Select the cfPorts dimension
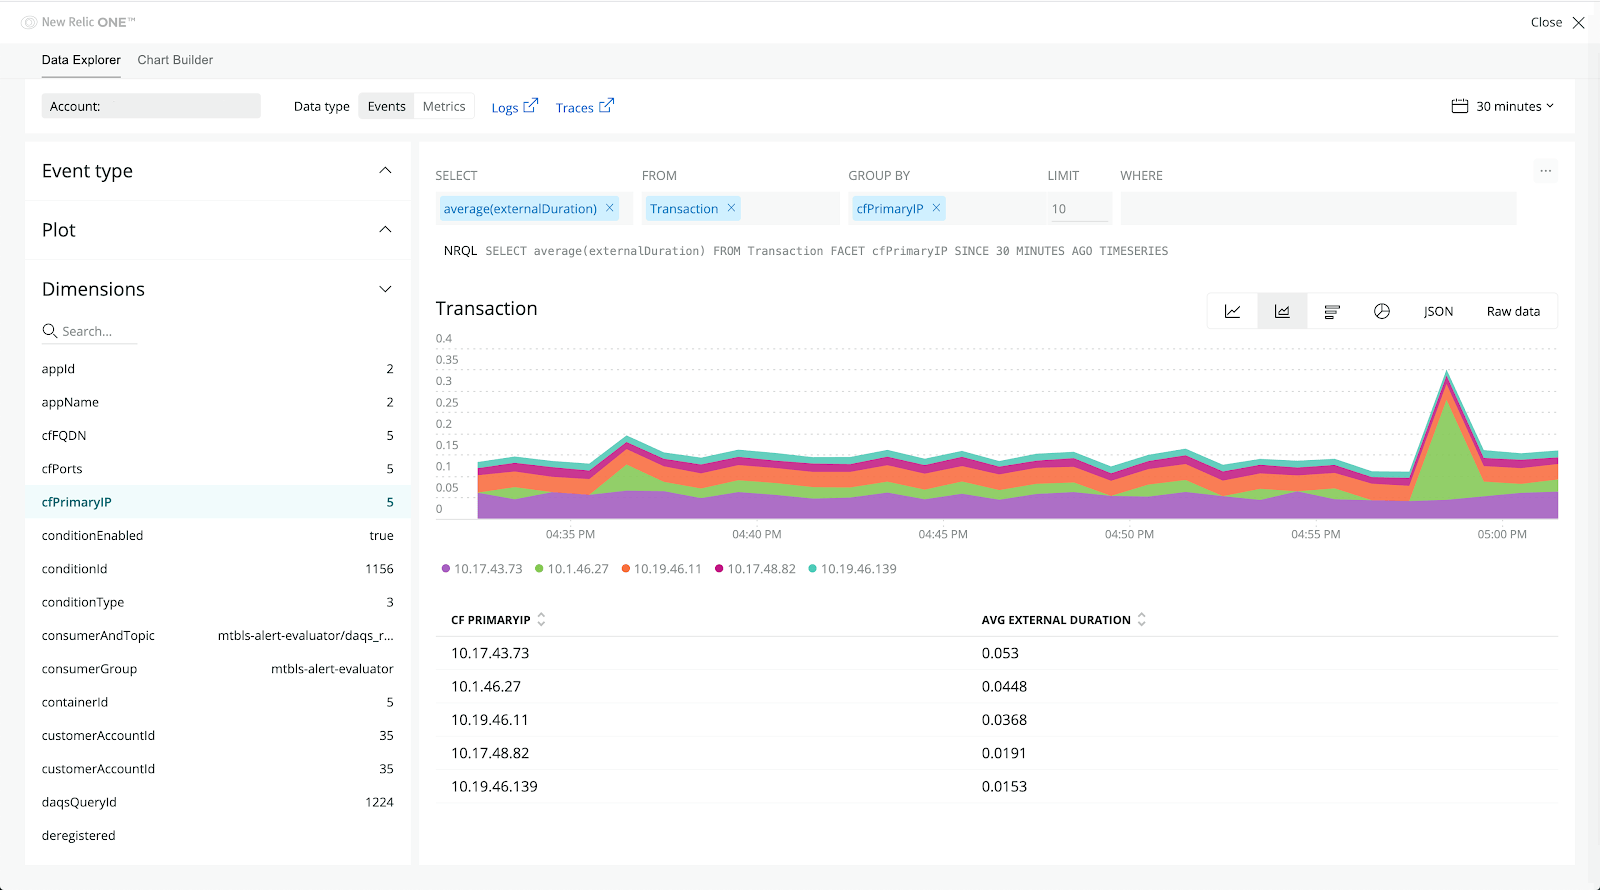Screen dimensions: 1600x890 coord(218,469)
